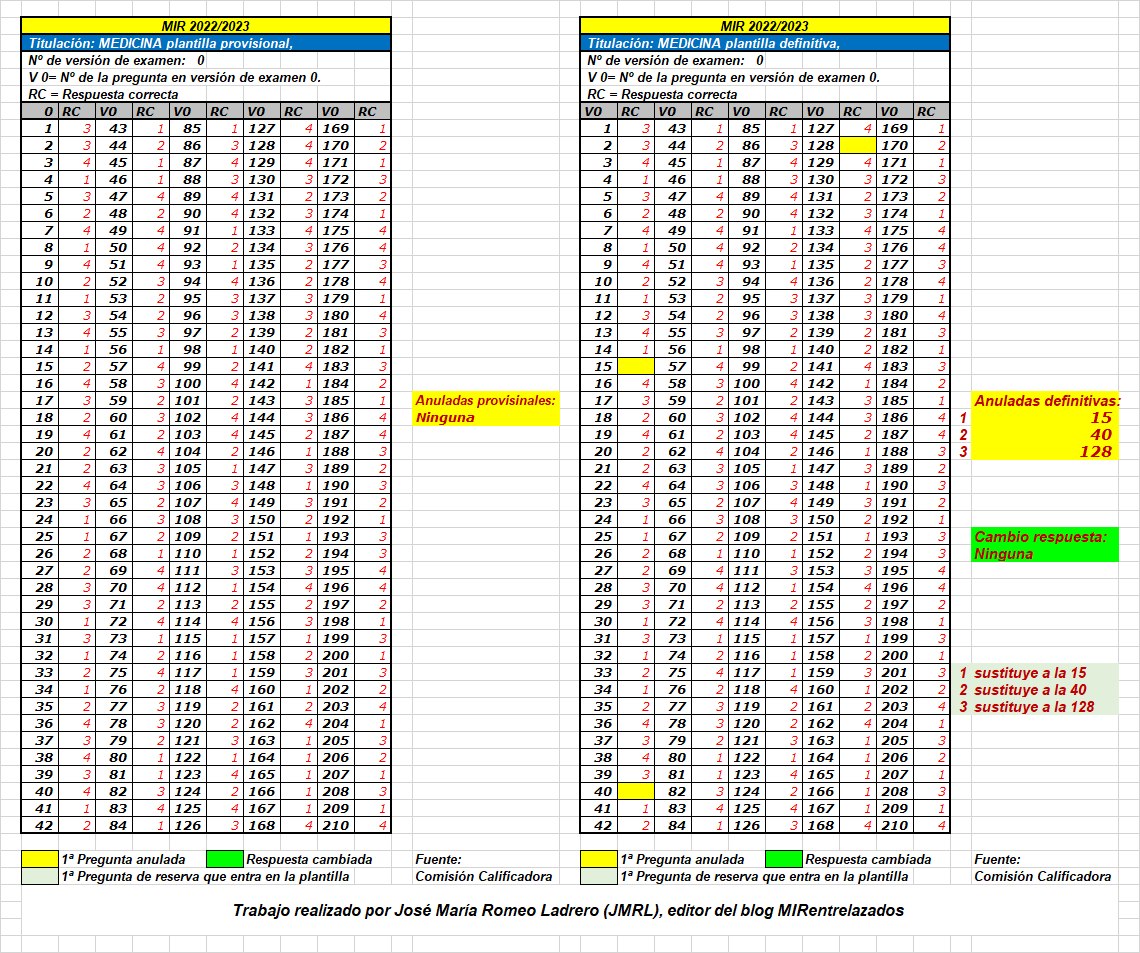Click 'Ninguna' under Anuladas provisionales

(x=445, y=417)
